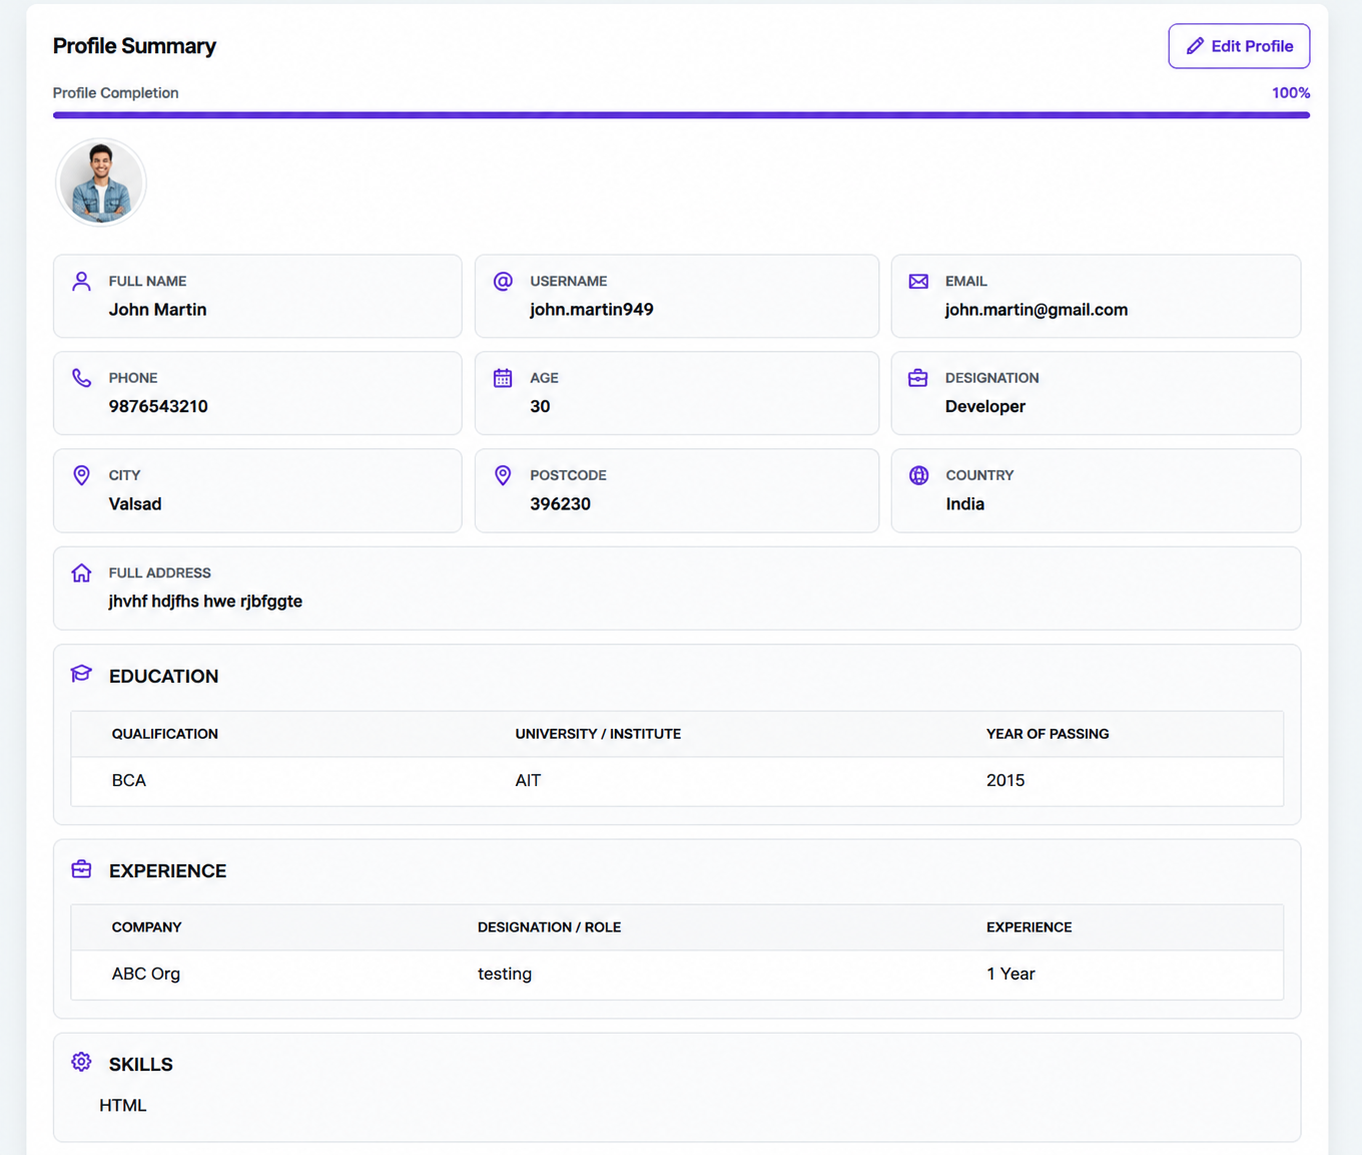1362x1155 pixels.
Task: Click the 2015 year of passing cell
Action: tap(1006, 781)
